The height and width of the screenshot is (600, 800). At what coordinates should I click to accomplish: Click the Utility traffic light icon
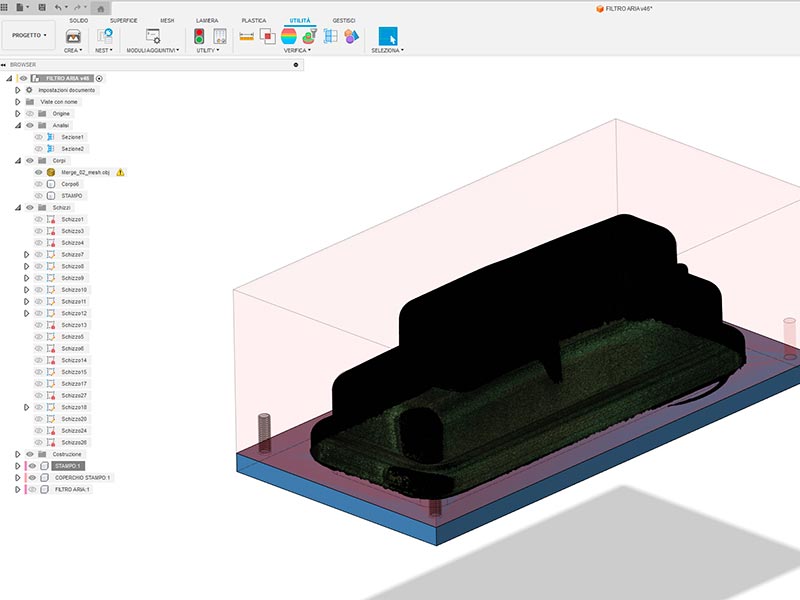point(200,35)
